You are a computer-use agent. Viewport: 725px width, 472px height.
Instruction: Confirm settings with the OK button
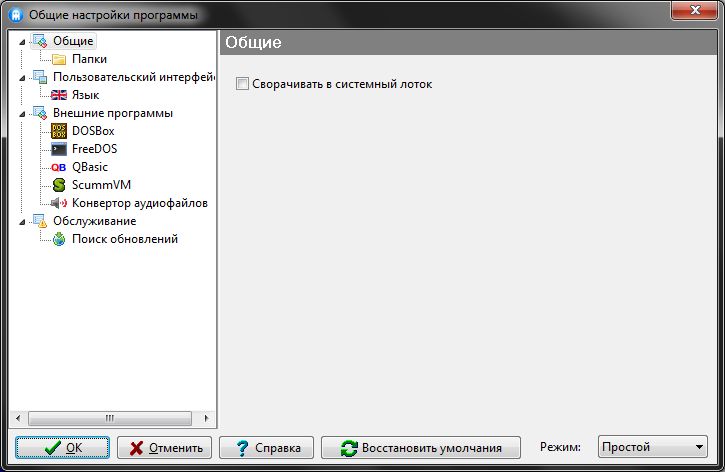click(62, 447)
